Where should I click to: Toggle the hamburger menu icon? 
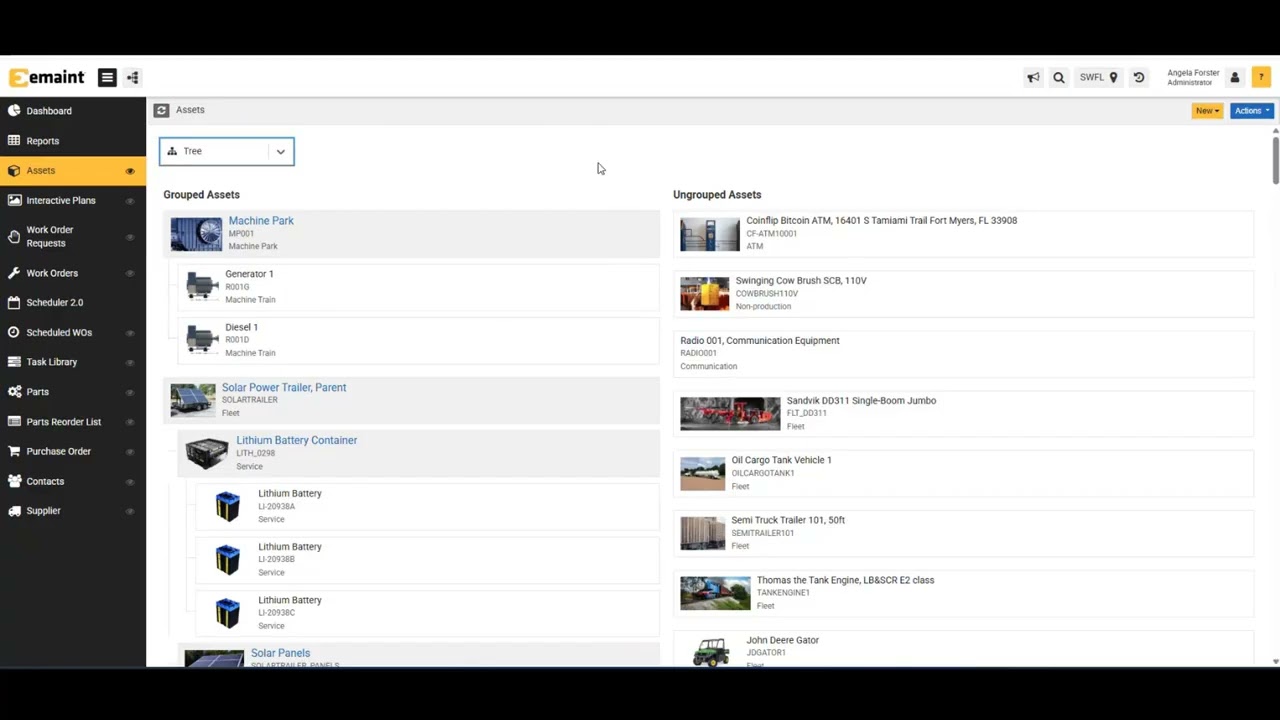point(107,78)
